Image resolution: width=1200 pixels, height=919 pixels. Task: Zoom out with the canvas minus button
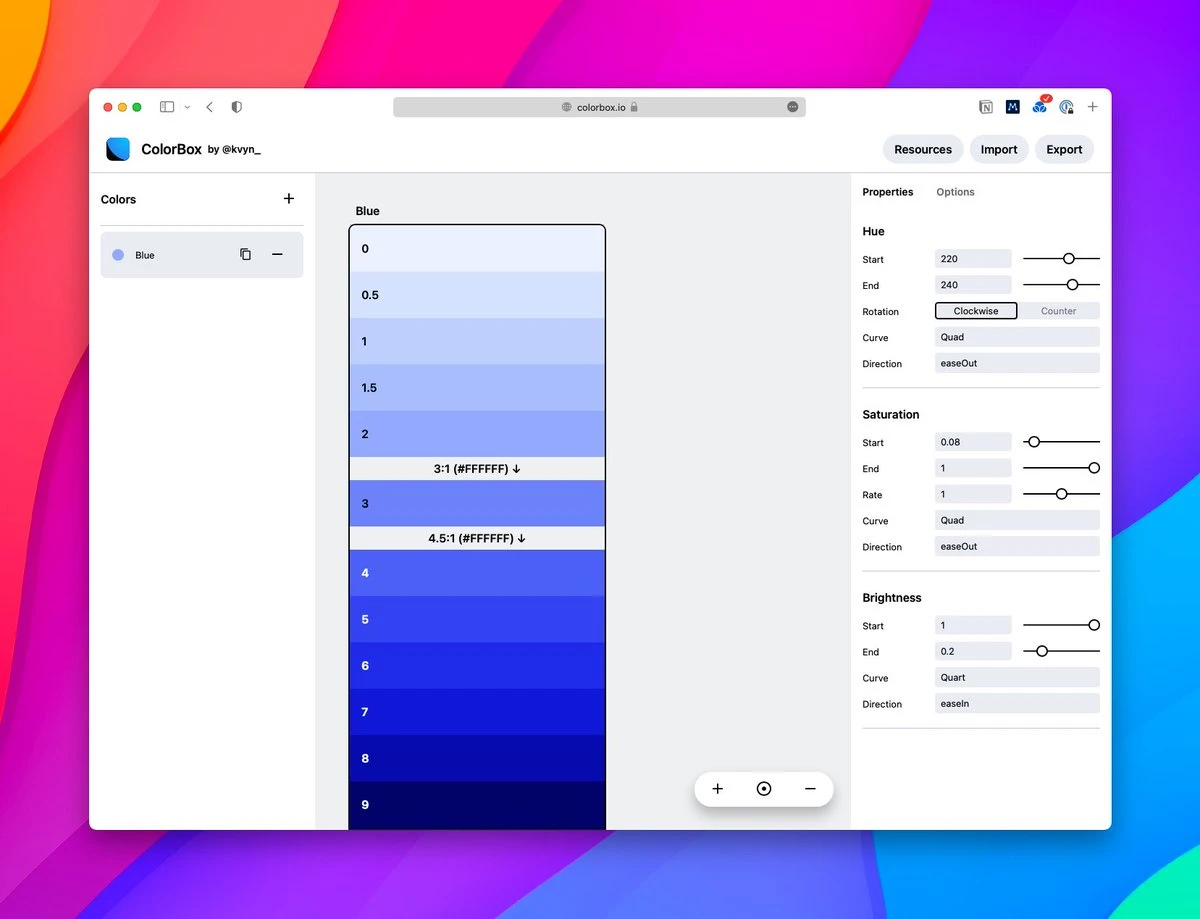point(810,789)
